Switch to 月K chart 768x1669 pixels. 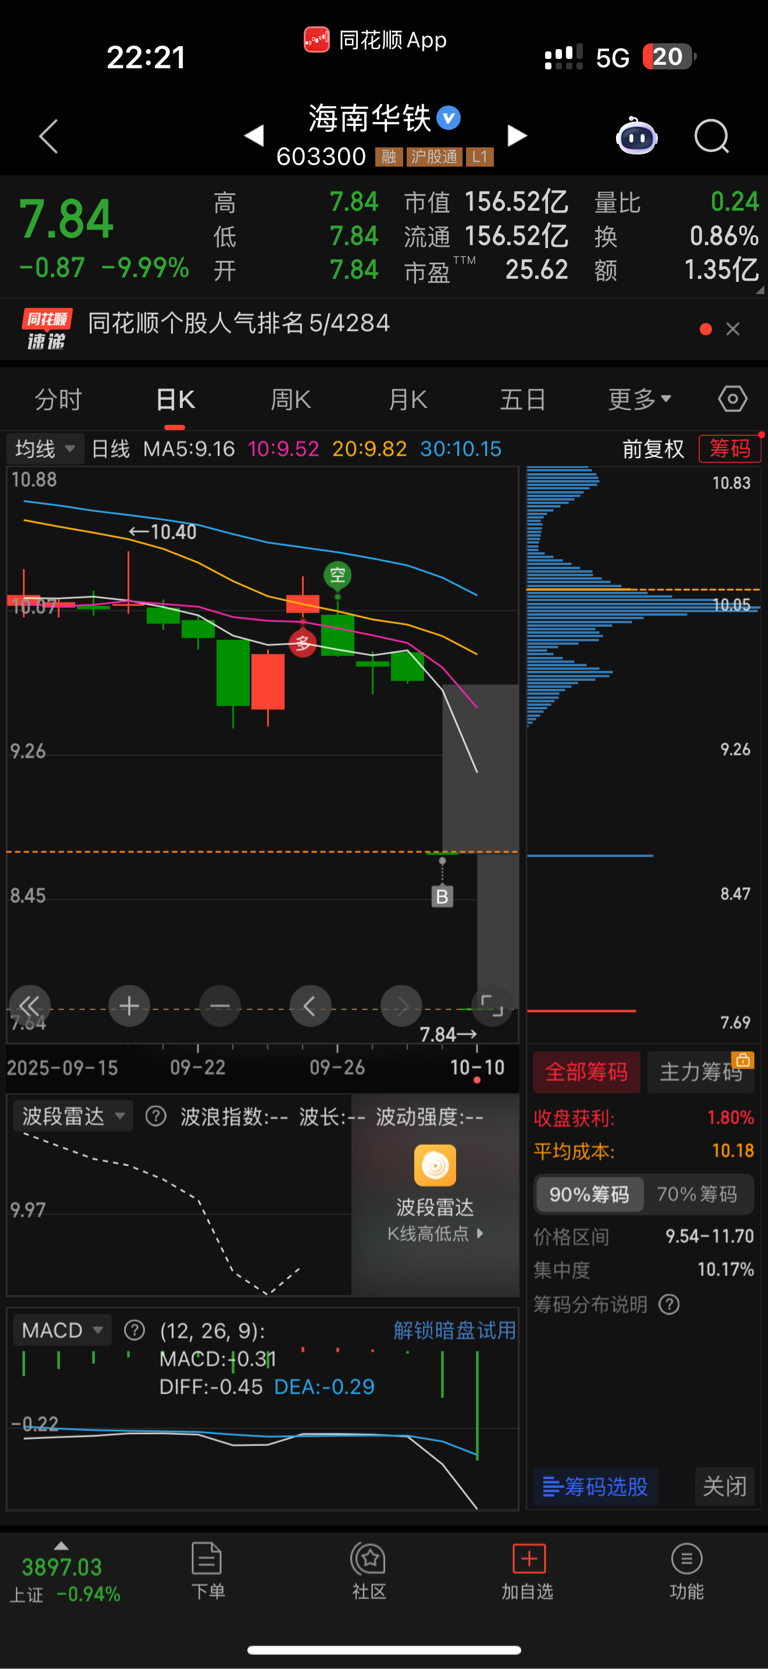[407, 400]
